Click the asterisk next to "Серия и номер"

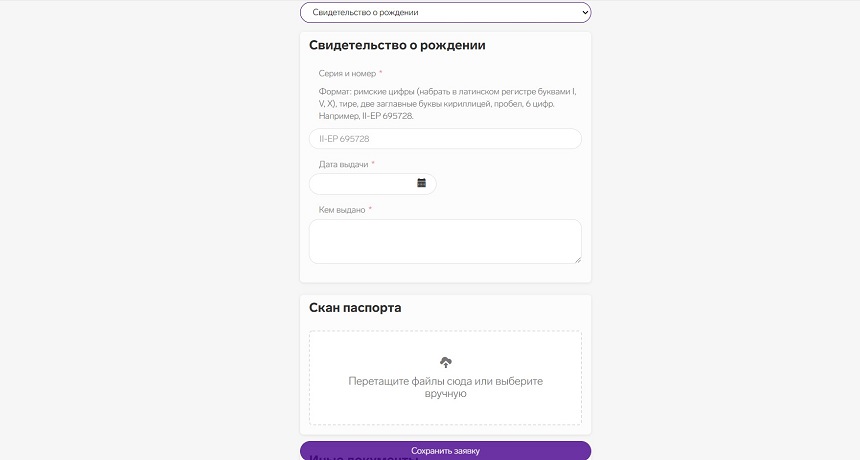tap(381, 73)
